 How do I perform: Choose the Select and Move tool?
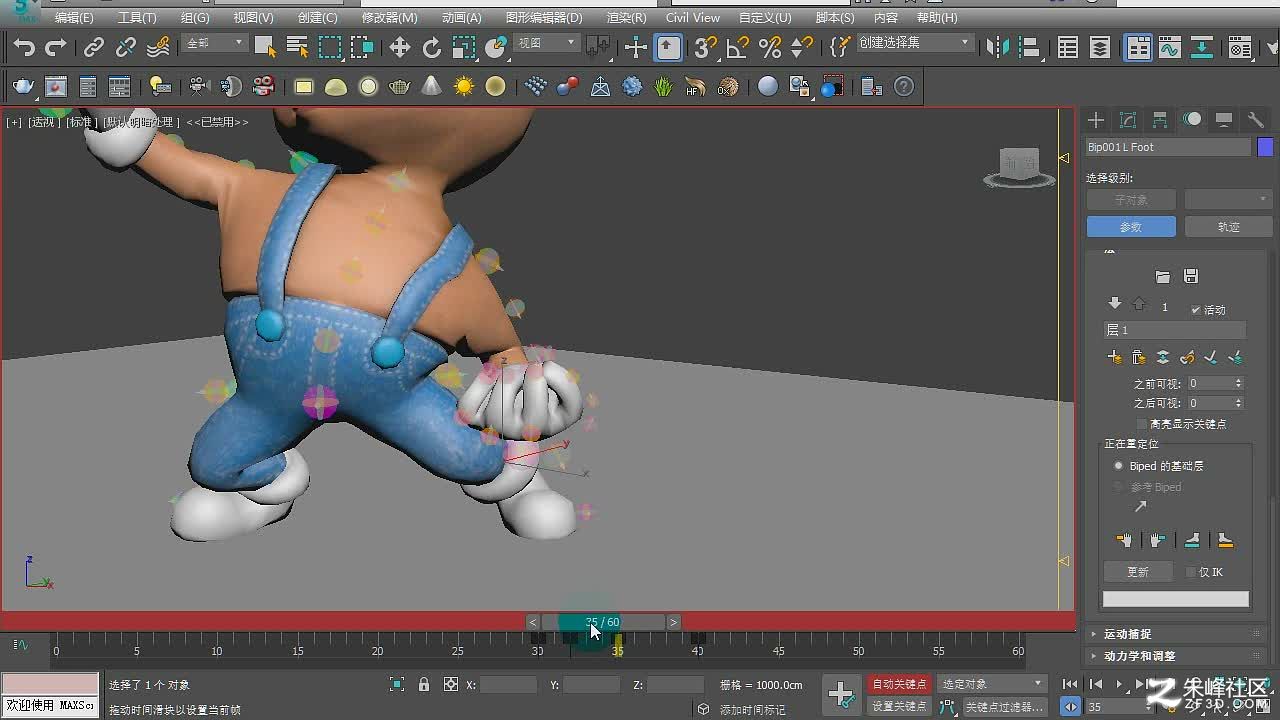click(400, 47)
